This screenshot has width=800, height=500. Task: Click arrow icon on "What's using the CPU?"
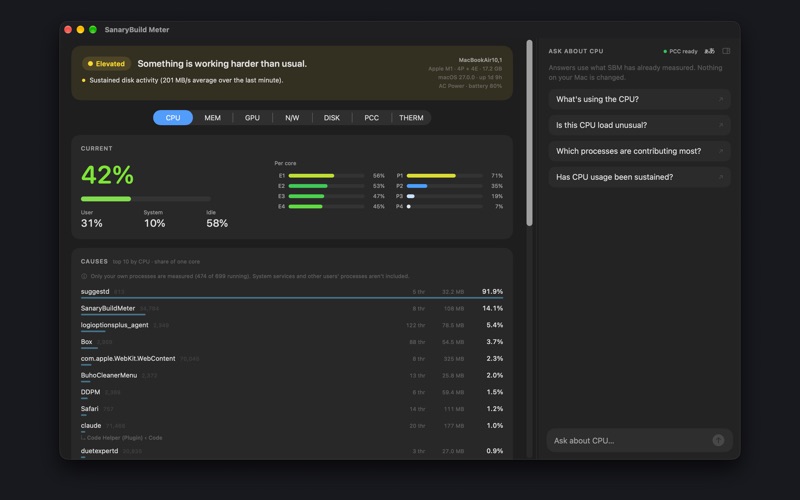pyautogui.click(x=721, y=99)
